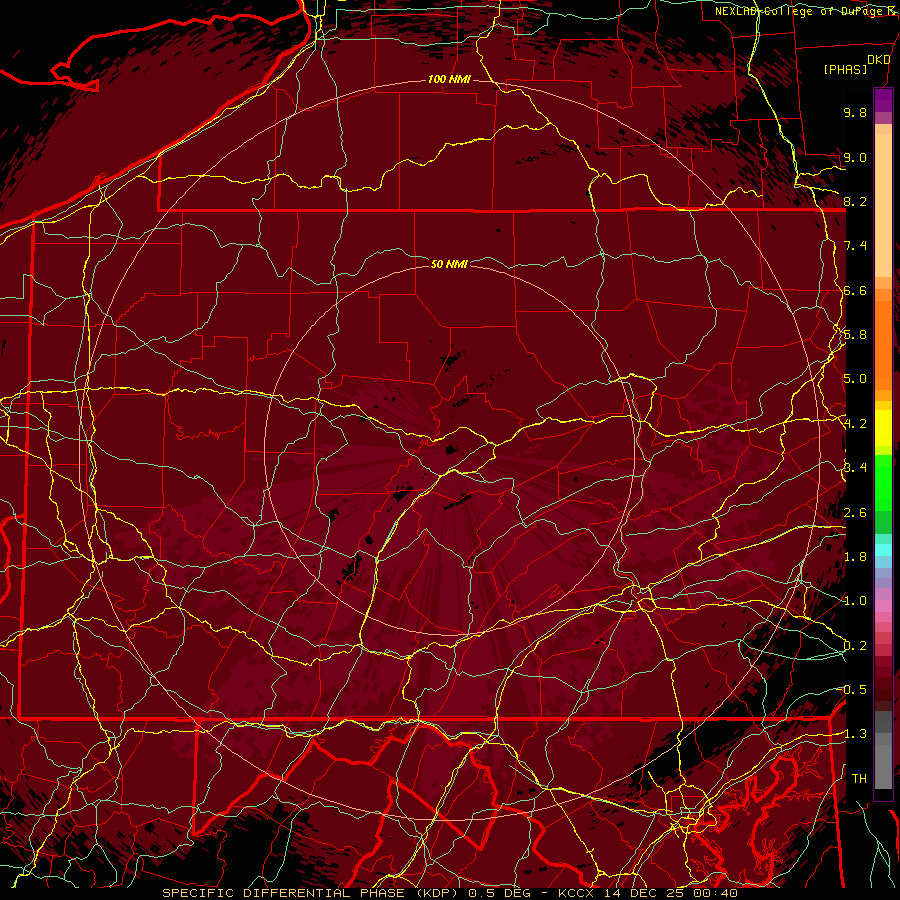This screenshot has width=900, height=900.
Task: Select the 5.0 scale value
Action: click(x=855, y=379)
